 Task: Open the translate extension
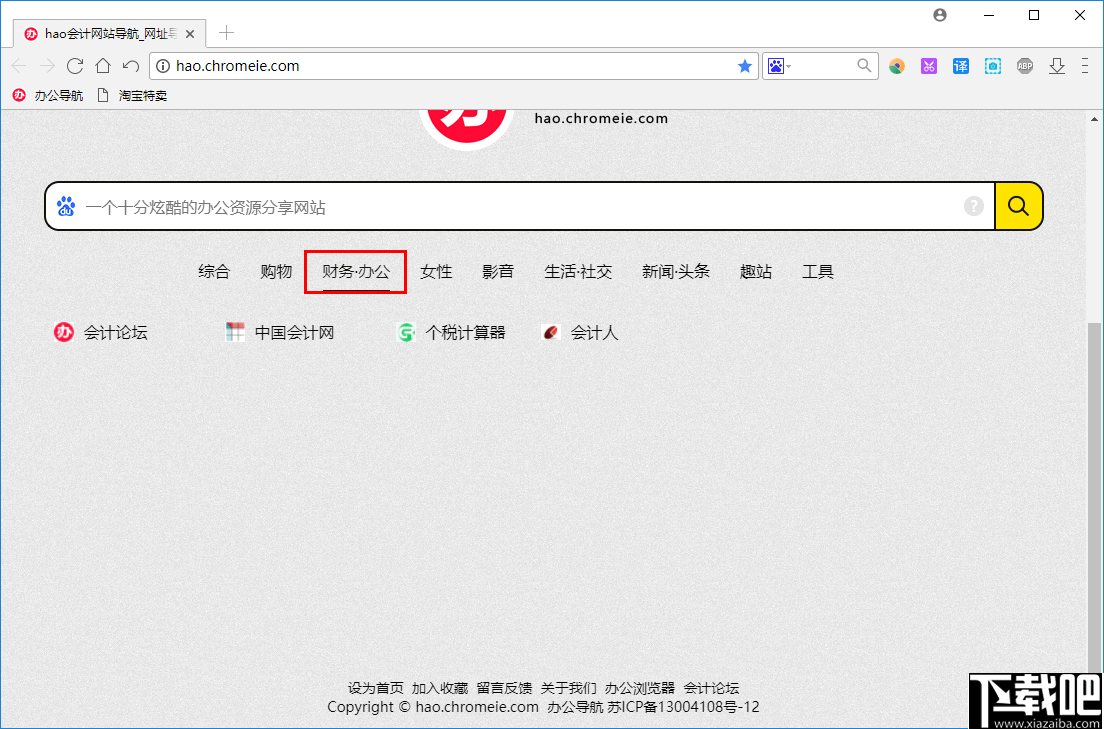[x=961, y=65]
